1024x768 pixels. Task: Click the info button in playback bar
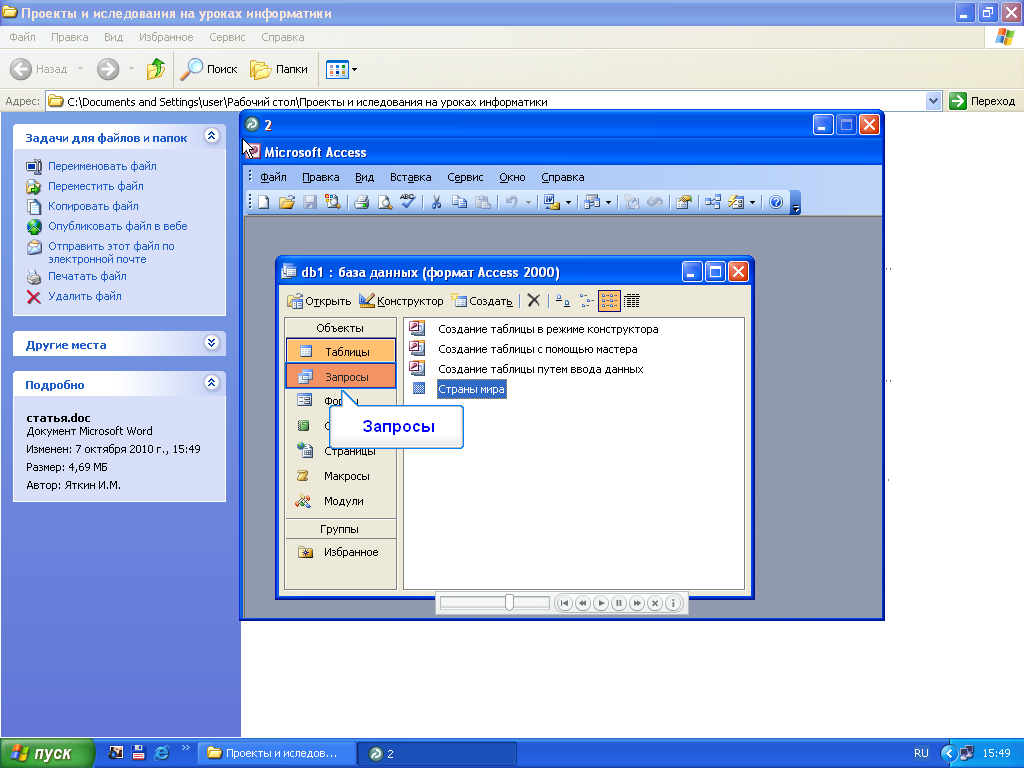tap(673, 603)
